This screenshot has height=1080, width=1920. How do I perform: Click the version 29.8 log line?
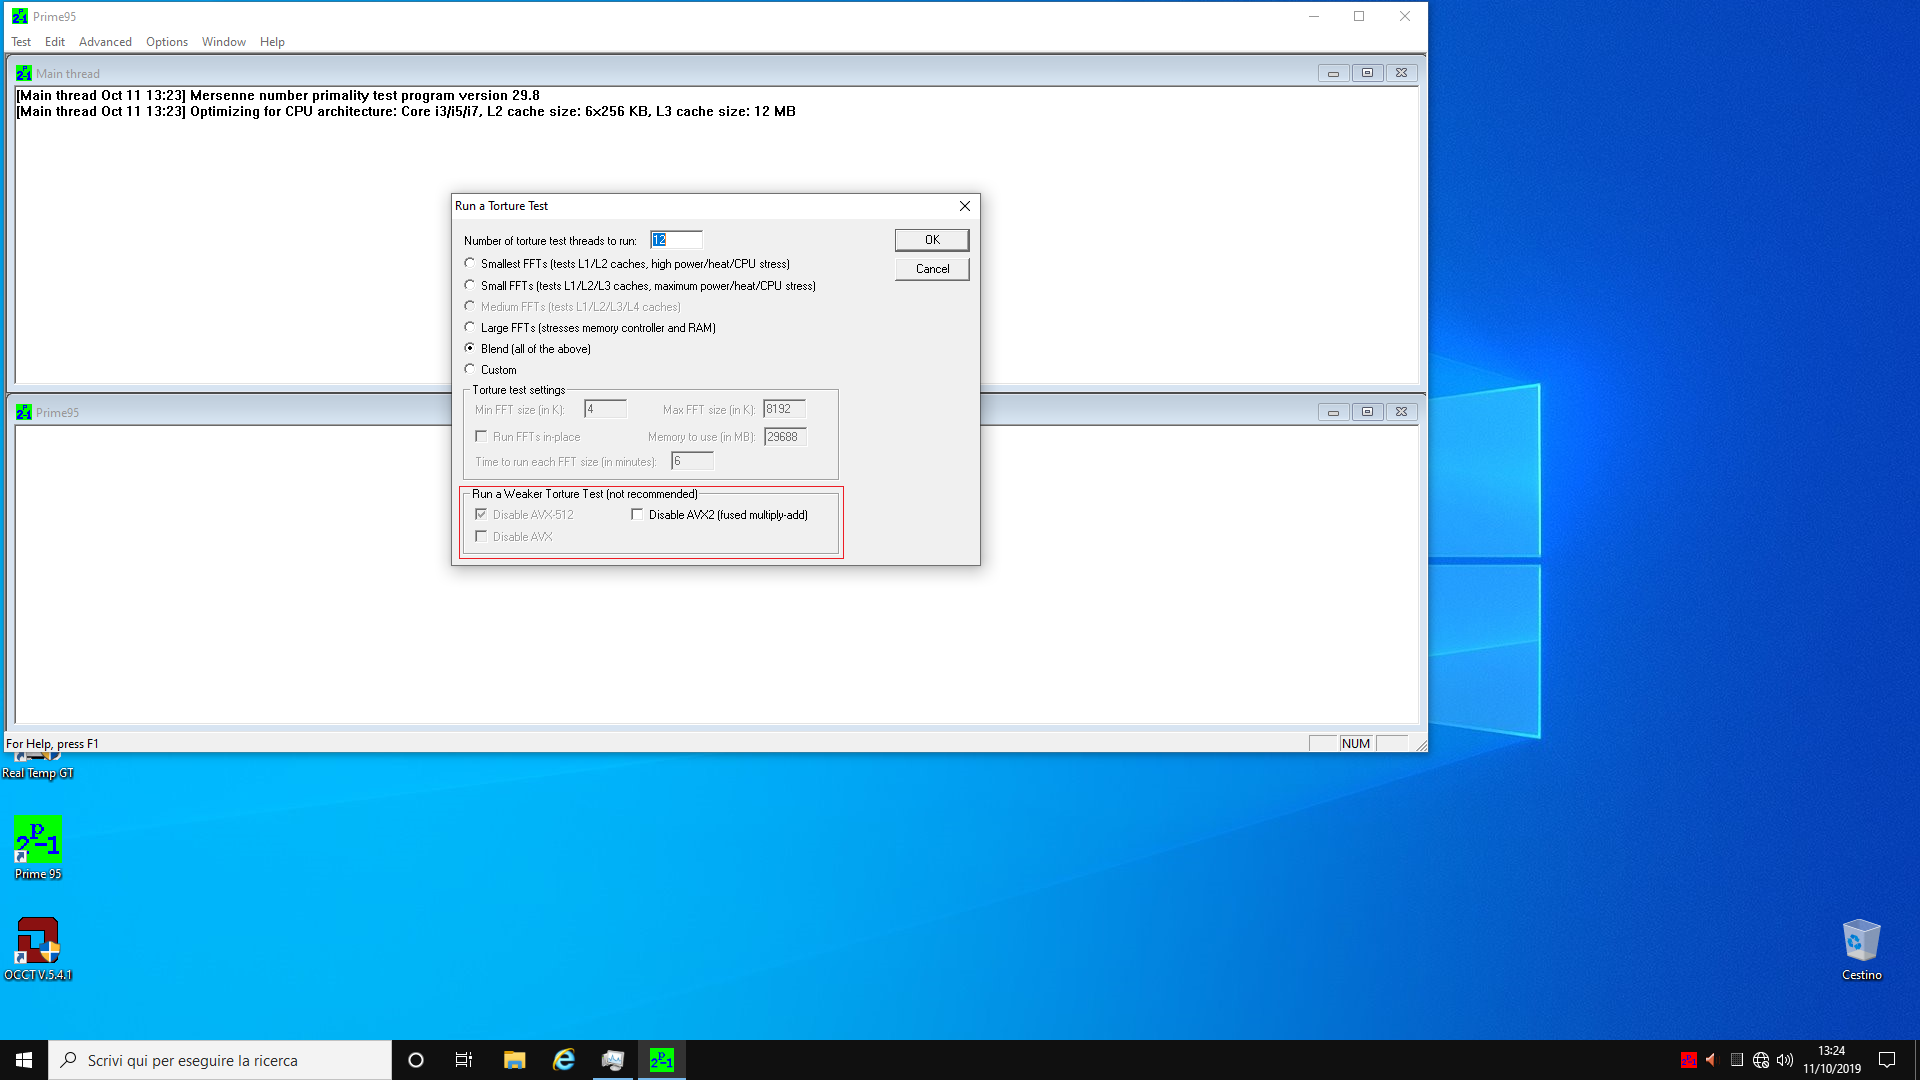click(278, 96)
